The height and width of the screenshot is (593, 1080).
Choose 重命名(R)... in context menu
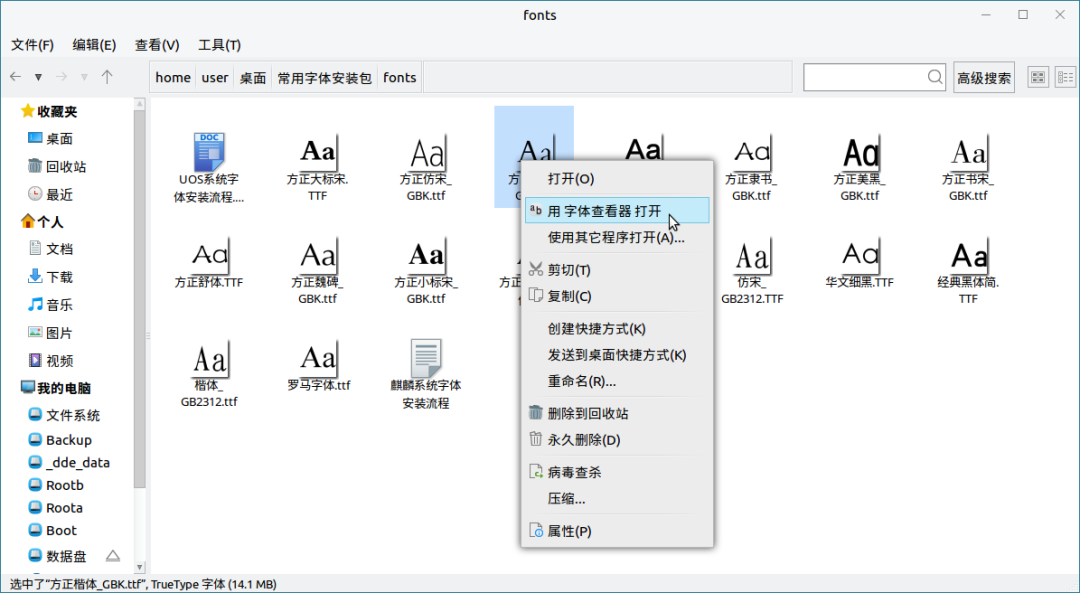(617, 381)
